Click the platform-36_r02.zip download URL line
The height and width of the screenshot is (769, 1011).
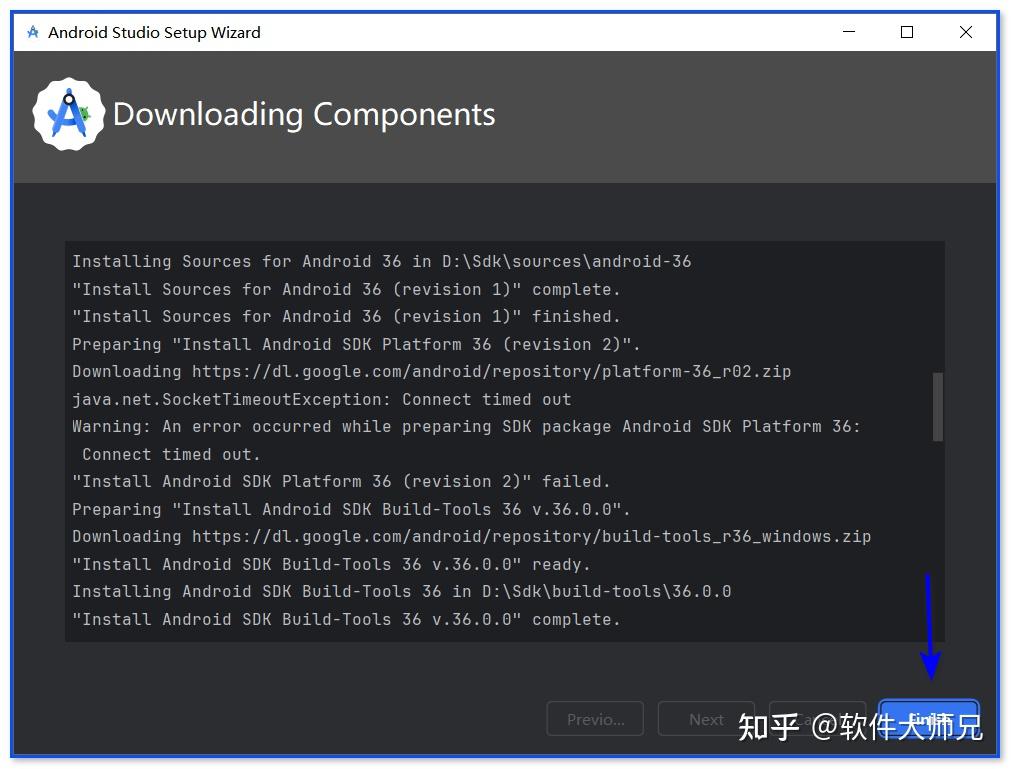click(x=431, y=372)
